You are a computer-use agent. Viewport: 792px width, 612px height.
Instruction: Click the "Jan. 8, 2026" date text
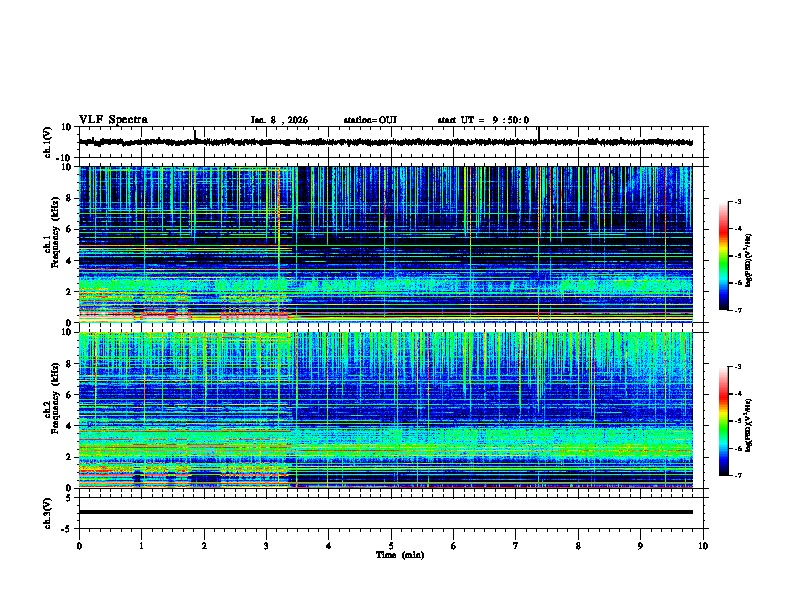click(x=279, y=120)
